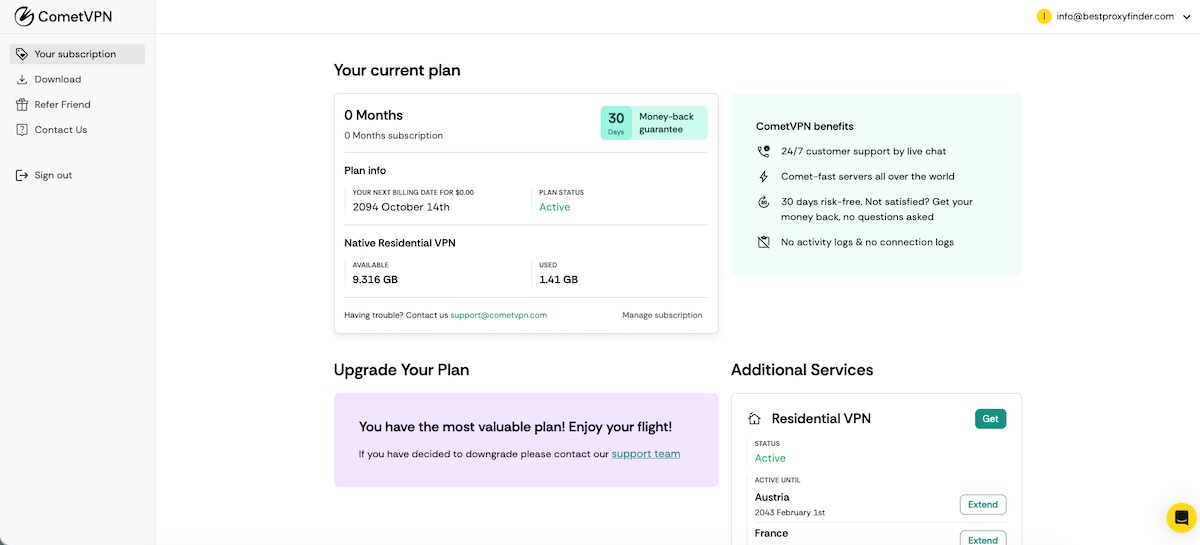Go to the Refer Friend page

[62, 104]
